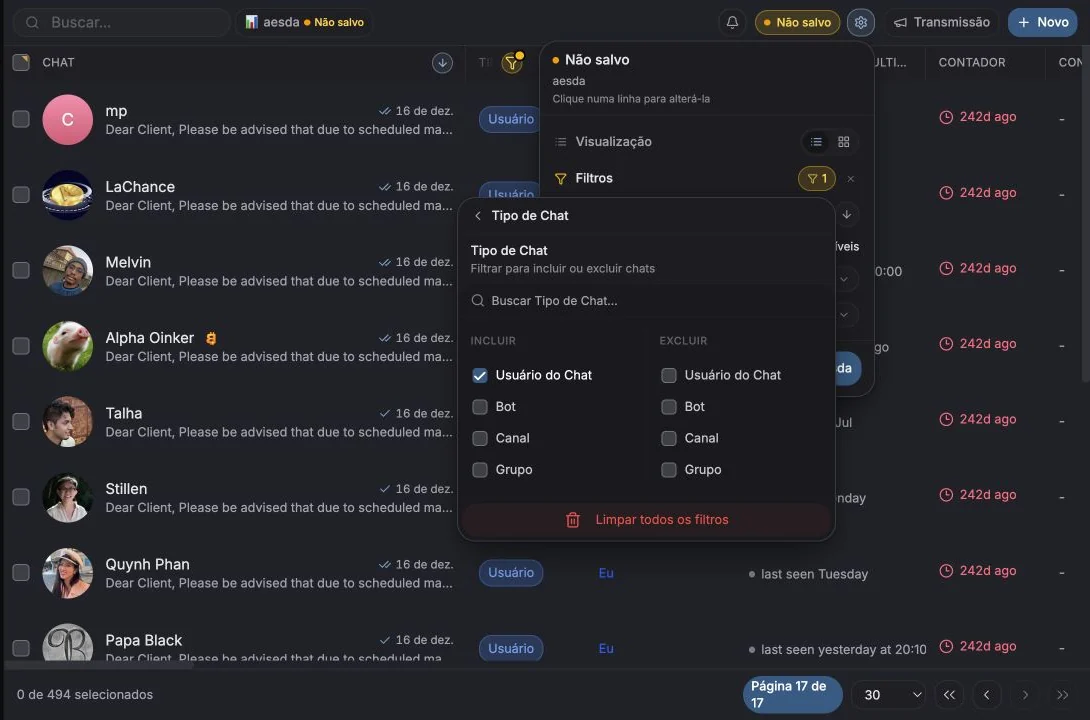
Task: Click the clock icon in mp row
Action: (x=946, y=117)
